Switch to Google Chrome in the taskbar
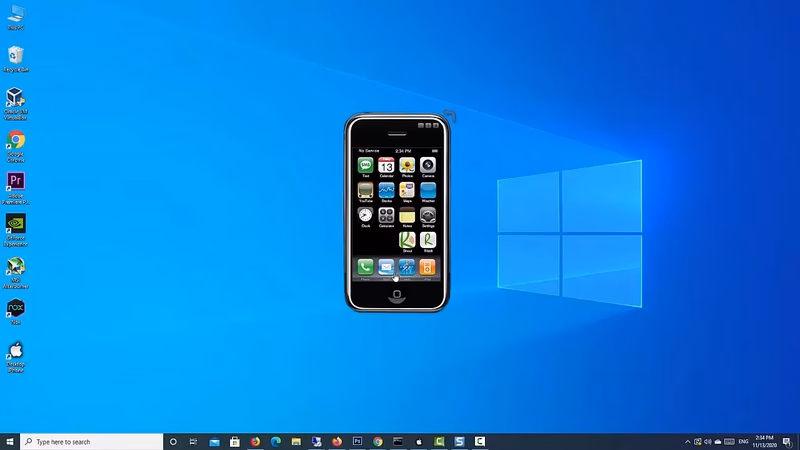800x450 pixels. coord(378,442)
